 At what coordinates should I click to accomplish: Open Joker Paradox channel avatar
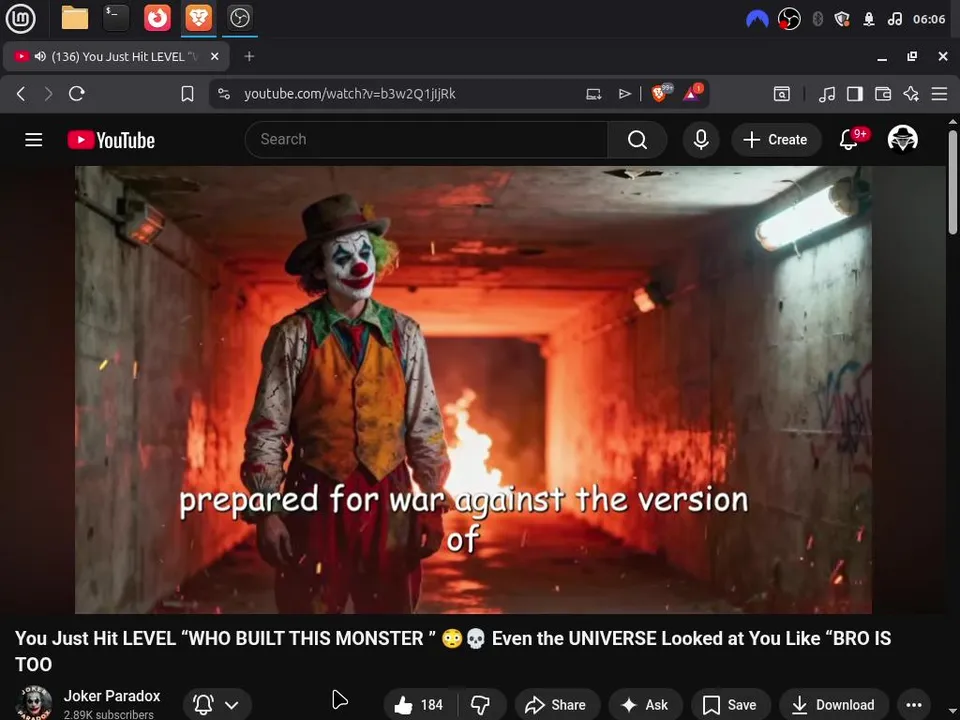click(x=34, y=703)
